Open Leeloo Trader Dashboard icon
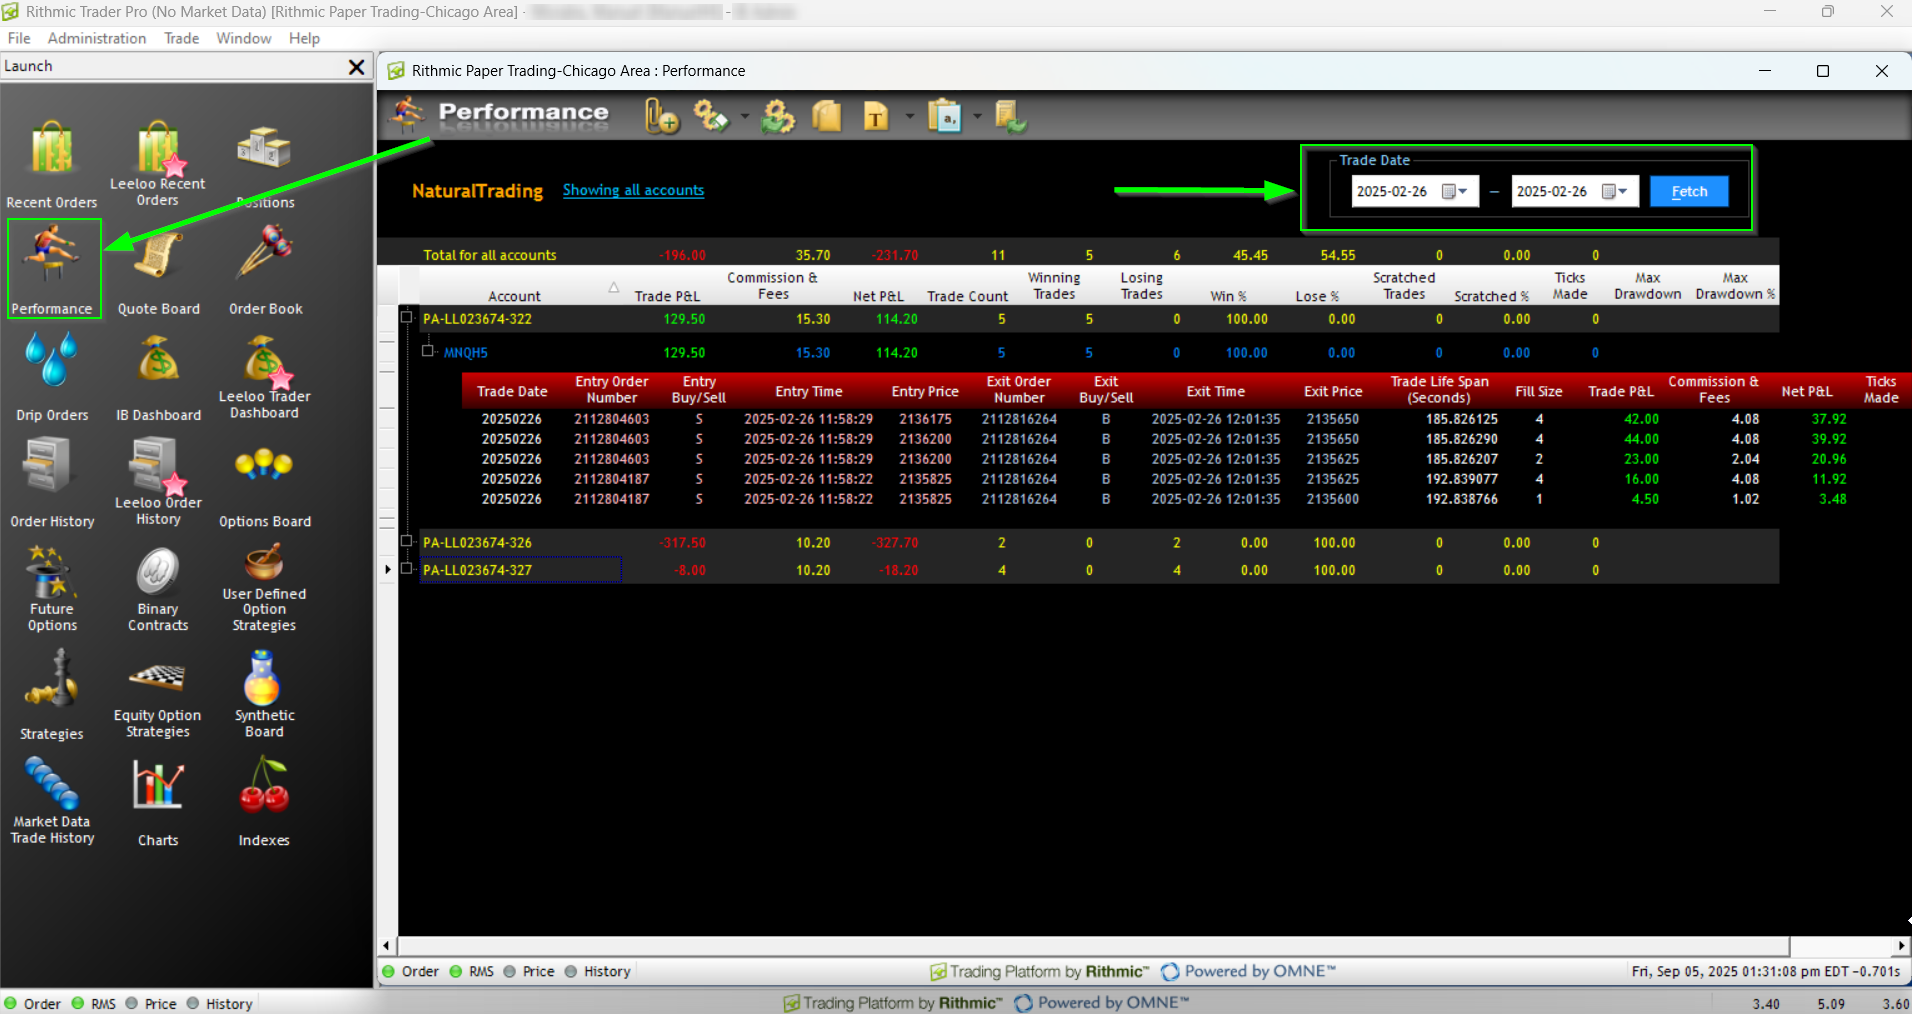 click(264, 376)
